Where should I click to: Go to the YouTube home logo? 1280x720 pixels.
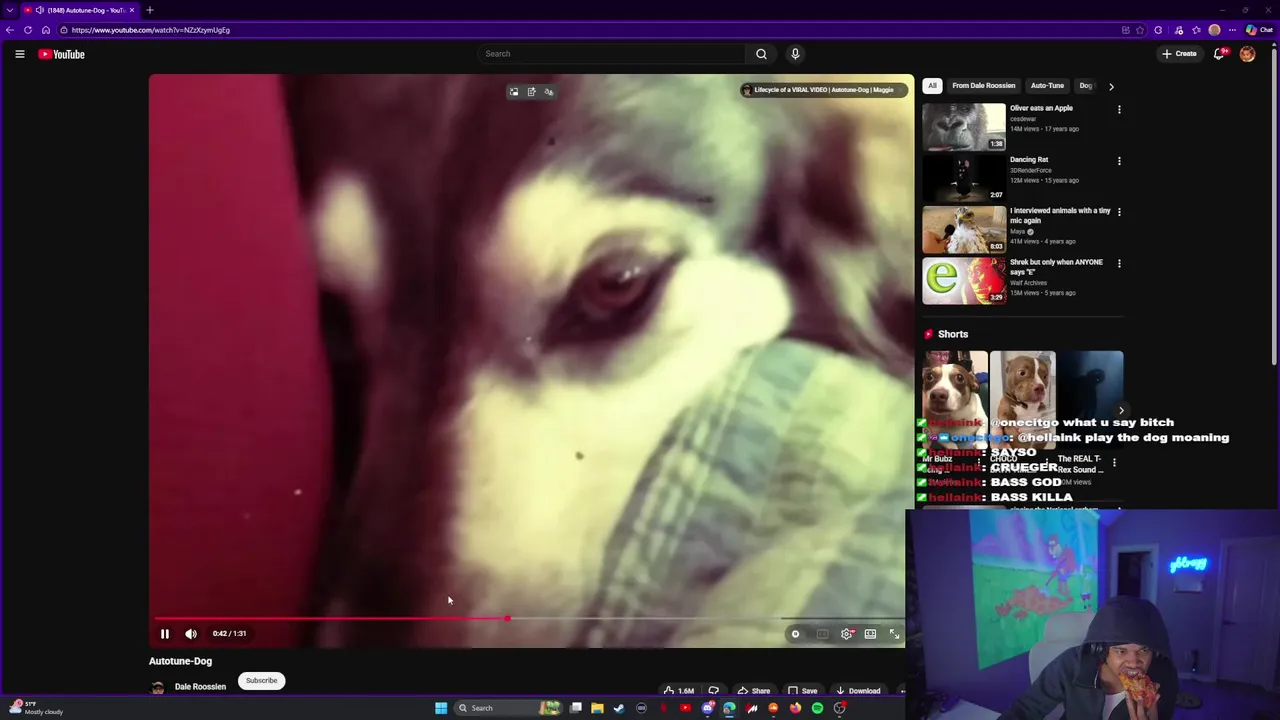pos(62,54)
